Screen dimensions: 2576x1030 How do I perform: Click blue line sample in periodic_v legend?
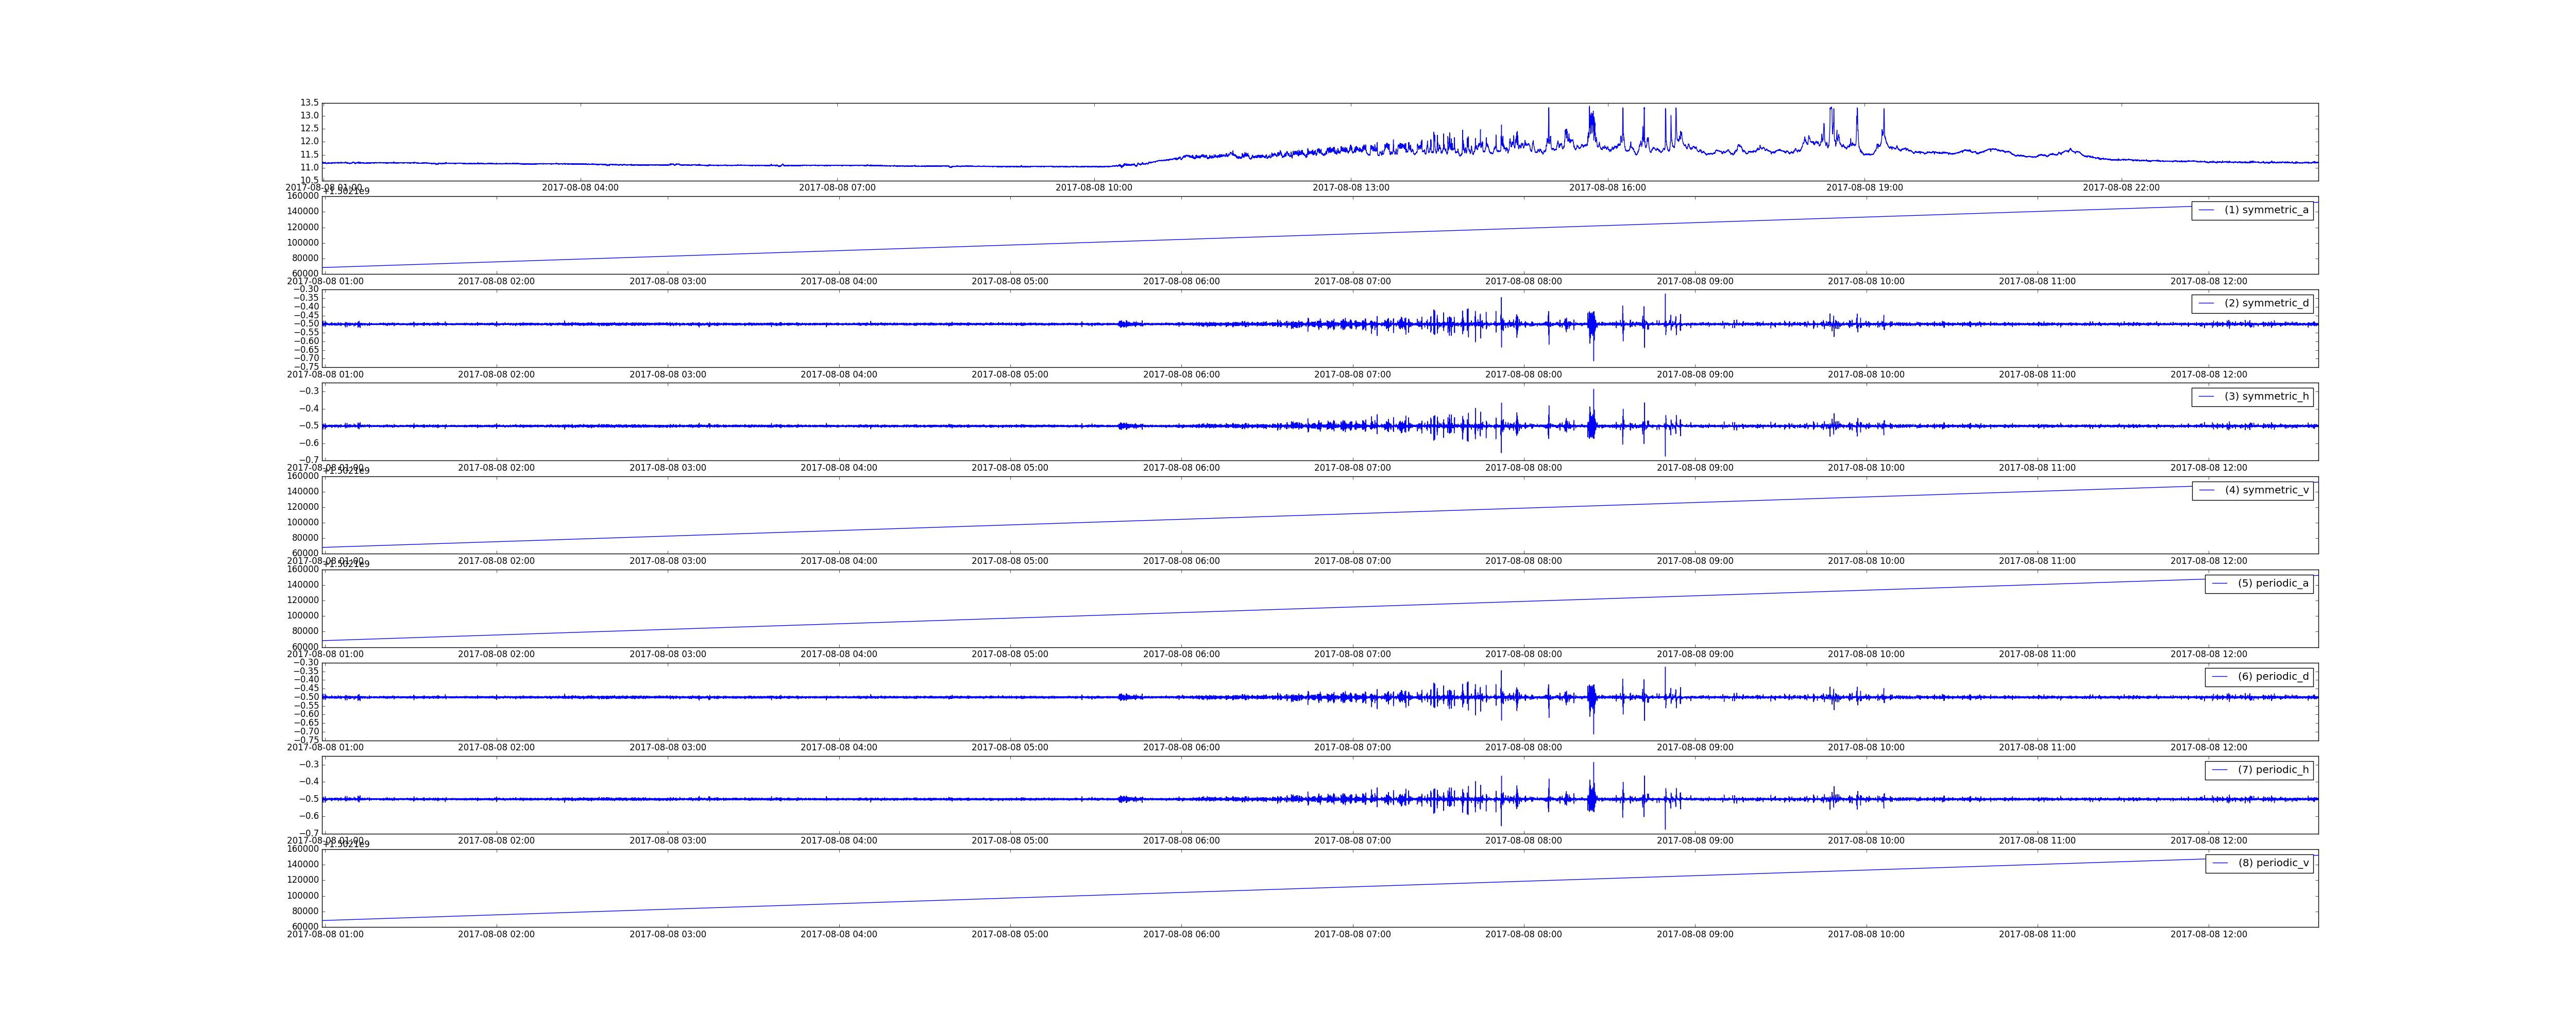[x=2220, y=863]
